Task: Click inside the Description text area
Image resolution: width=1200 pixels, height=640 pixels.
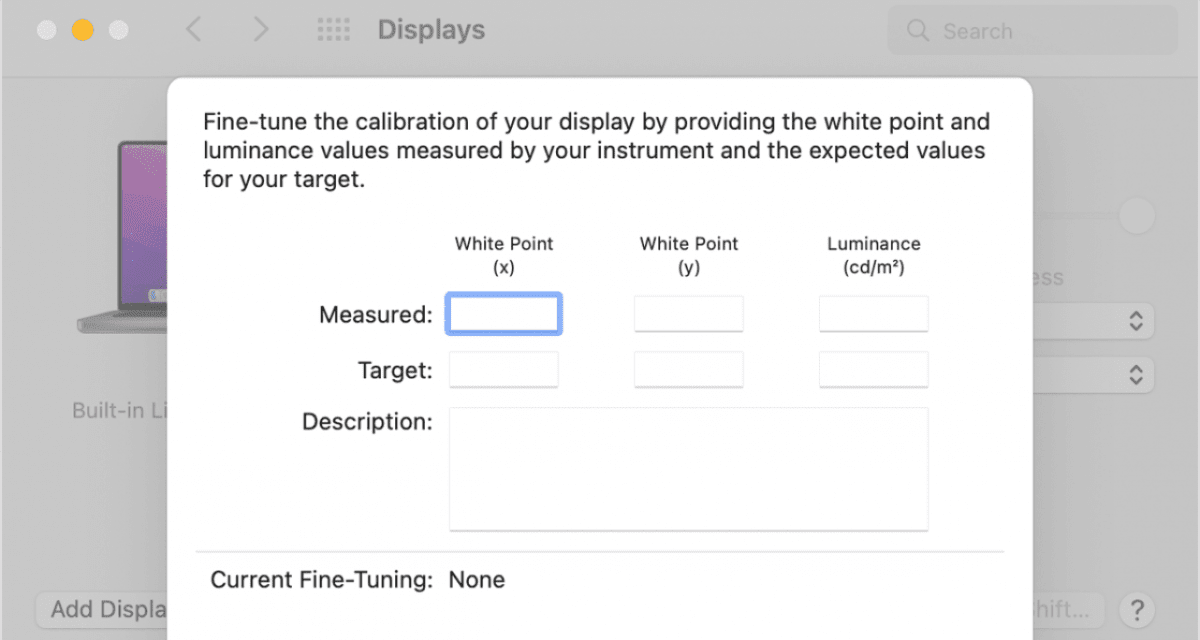Action: point(688,468)
